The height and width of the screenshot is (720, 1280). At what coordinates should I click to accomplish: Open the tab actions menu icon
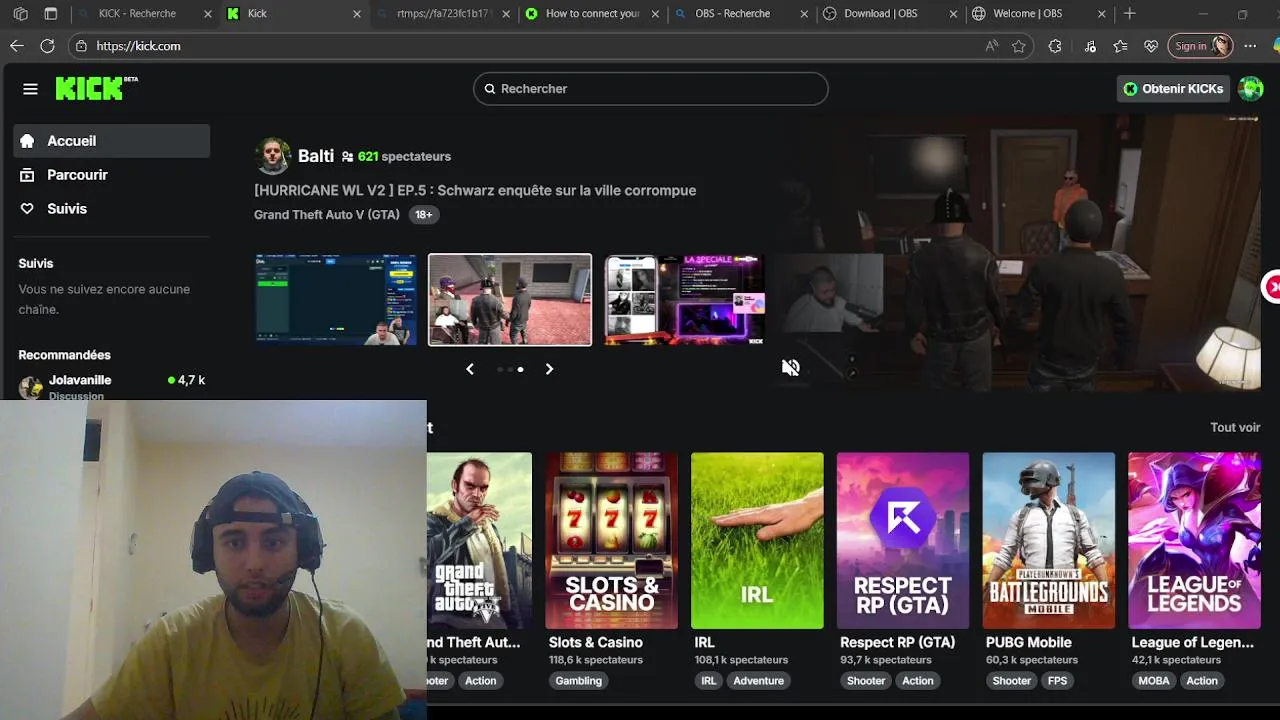pos(51,14)
